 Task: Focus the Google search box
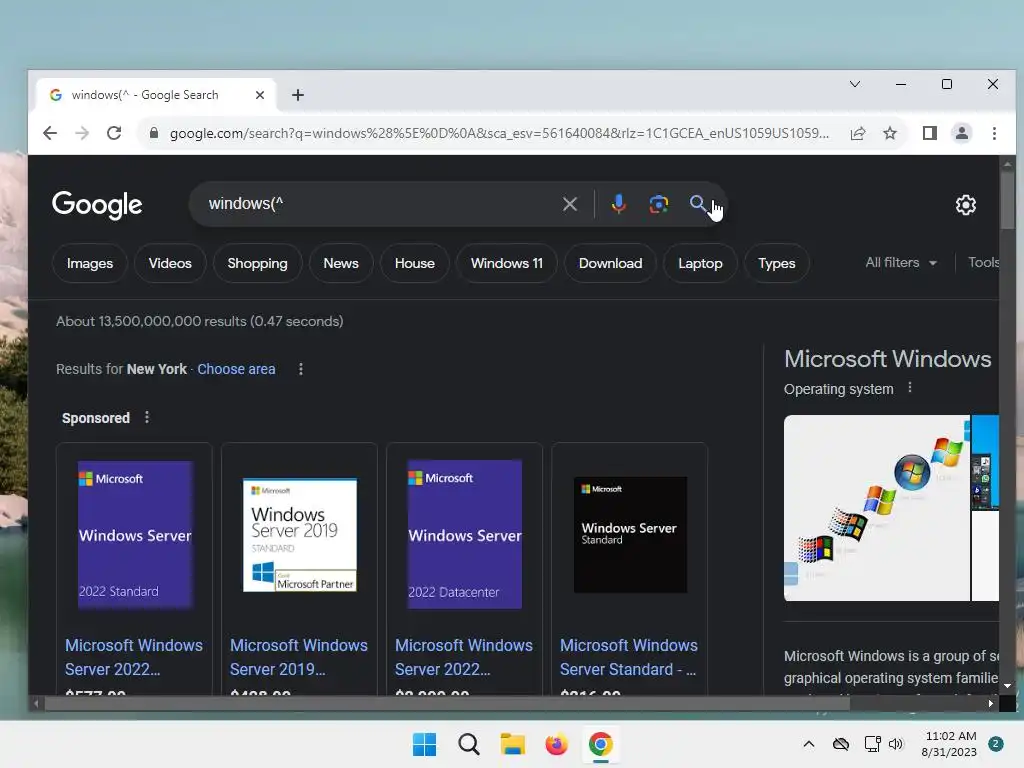(379, 204)
